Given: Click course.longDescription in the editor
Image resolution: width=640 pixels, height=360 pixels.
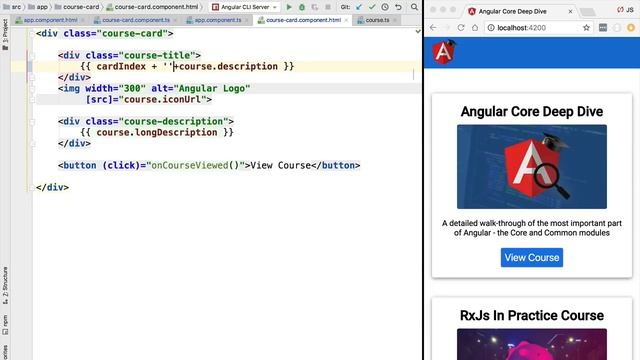Looking at the screenshot, I should 157,132.
